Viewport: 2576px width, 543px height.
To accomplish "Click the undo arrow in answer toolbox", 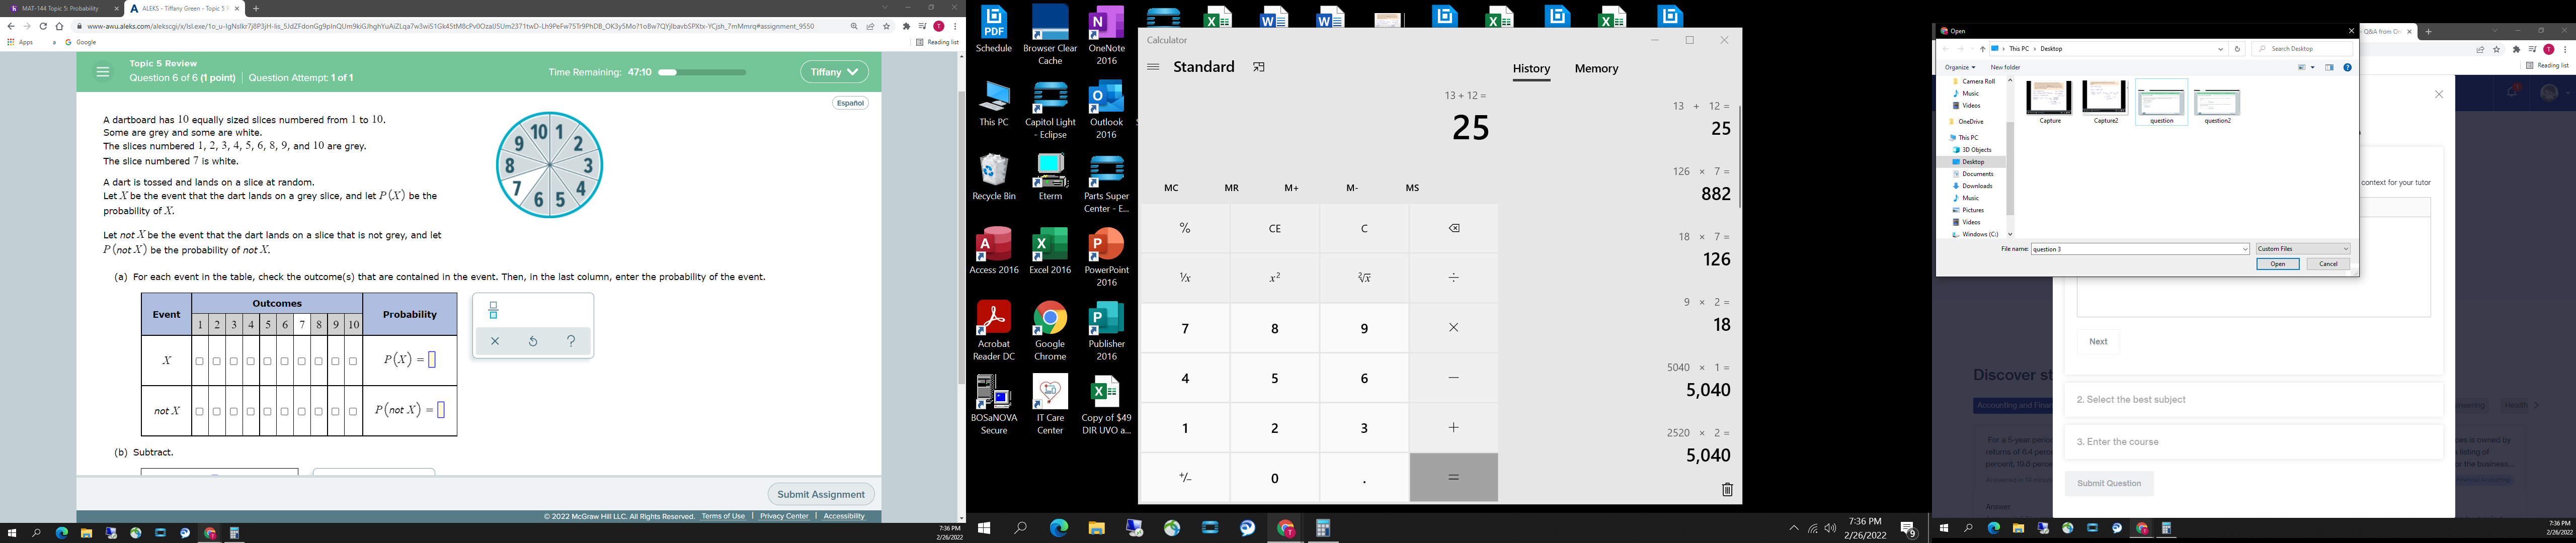I will (533, 341).
